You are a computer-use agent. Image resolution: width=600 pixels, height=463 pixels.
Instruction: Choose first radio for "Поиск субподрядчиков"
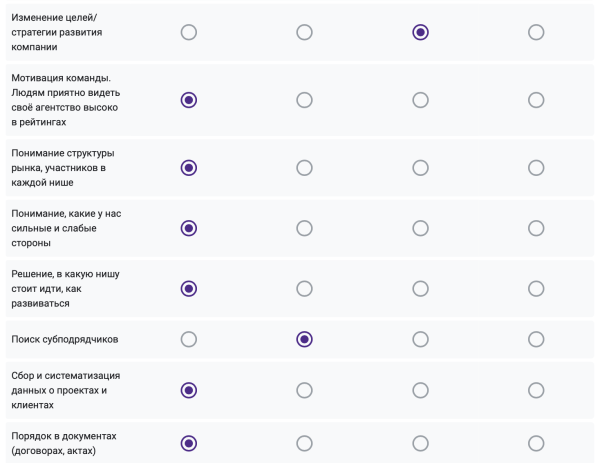tap(189, 339)
